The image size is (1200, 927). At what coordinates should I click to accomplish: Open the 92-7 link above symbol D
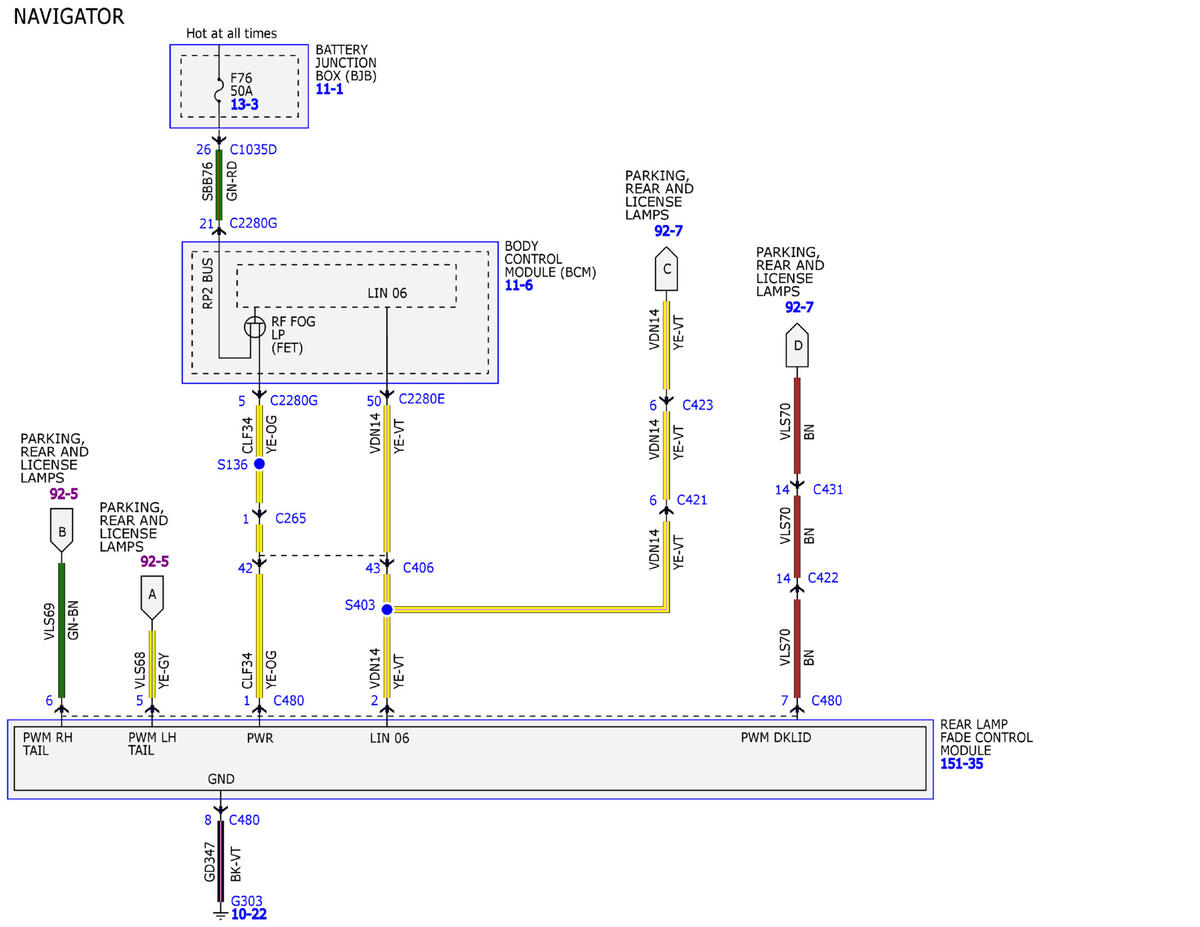[x=799, y=307]
